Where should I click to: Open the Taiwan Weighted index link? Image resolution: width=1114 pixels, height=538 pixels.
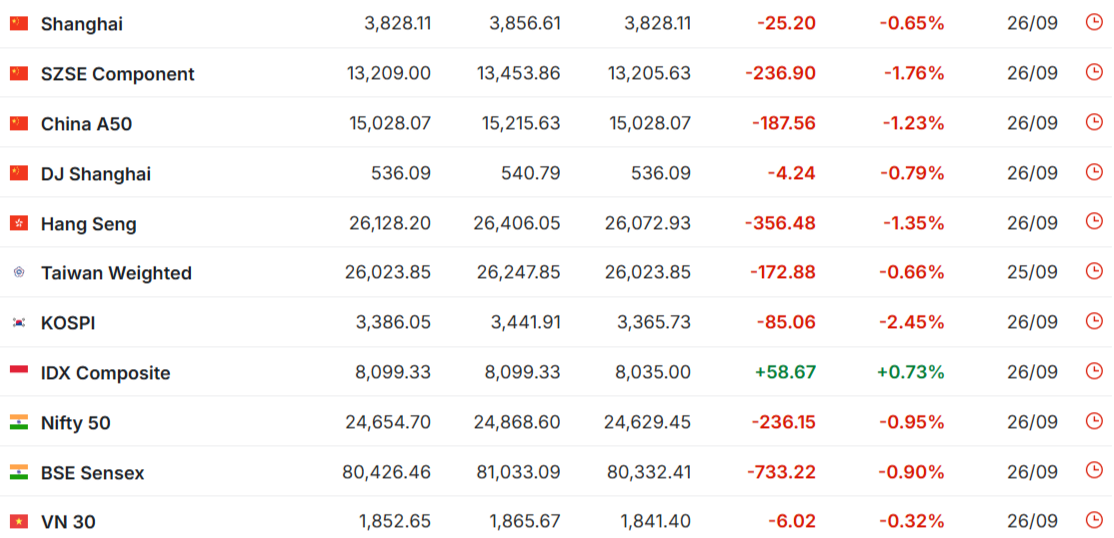(x=117, y=273)
